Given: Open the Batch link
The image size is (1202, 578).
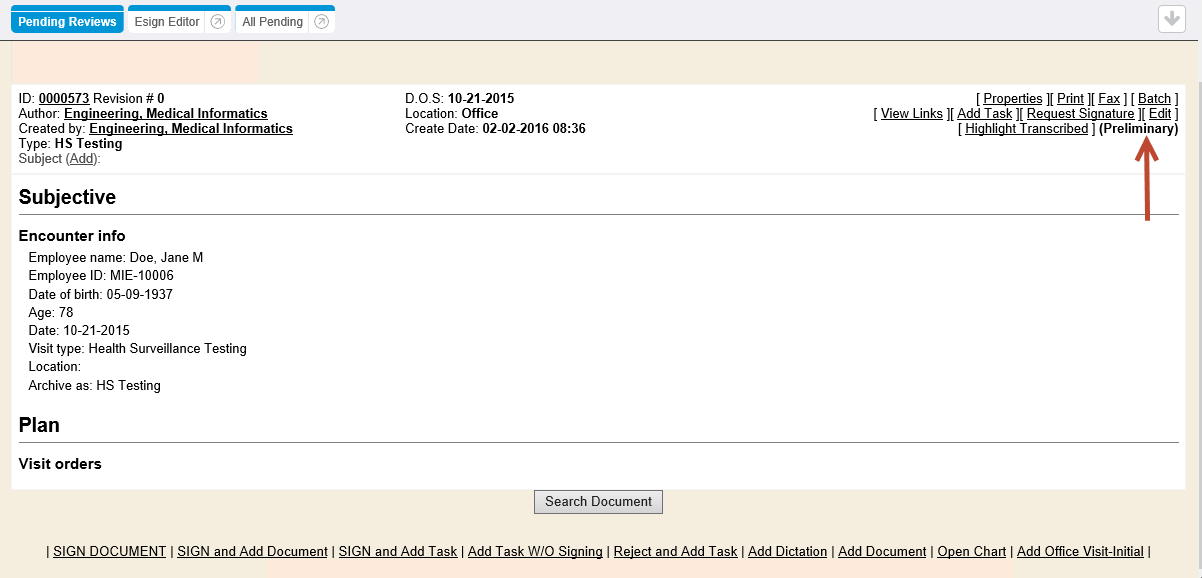Looking at the screenshot, I should (x=1154, y=99).
